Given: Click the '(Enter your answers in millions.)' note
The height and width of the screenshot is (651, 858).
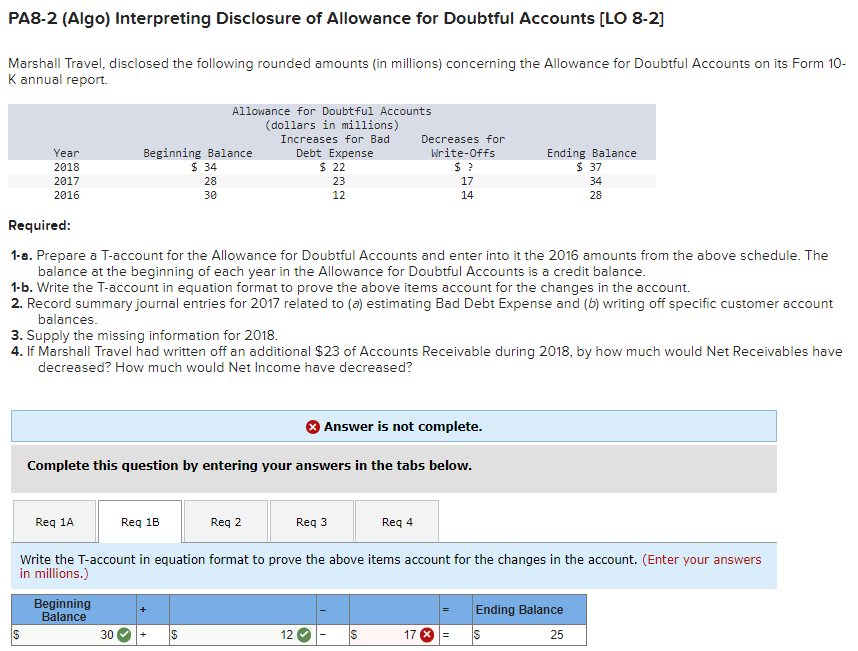Looking at the screenshot, I should point(391,566).
